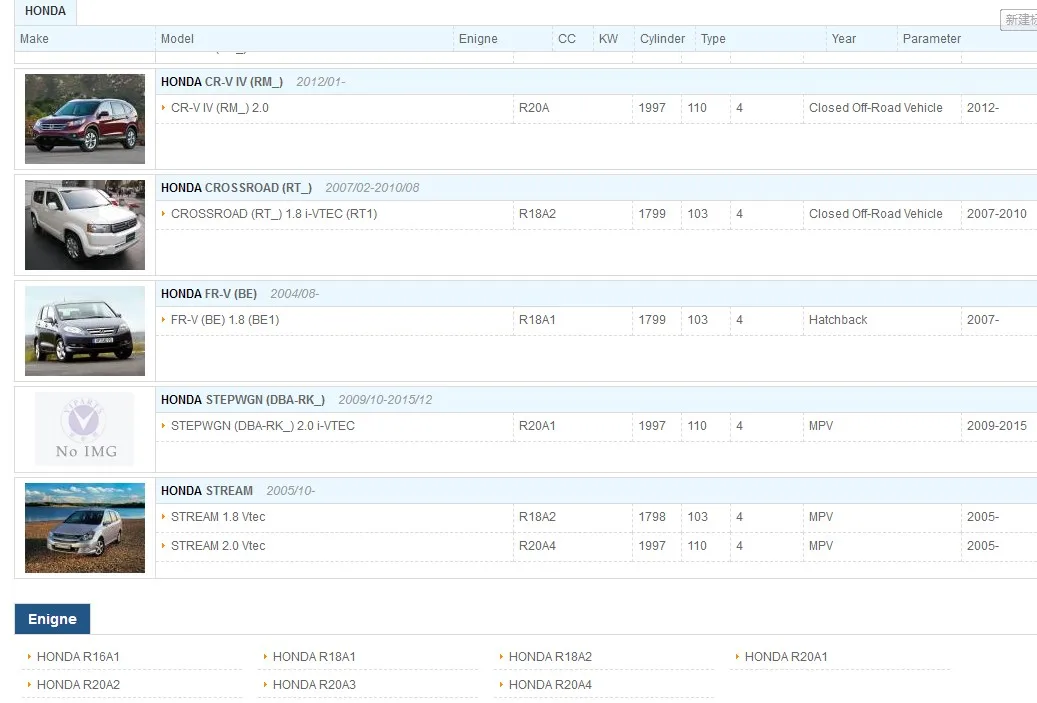Click the No IMG placeholder for STEPWGN
Screen dimensions: 1037x703
tap(85, 429)
